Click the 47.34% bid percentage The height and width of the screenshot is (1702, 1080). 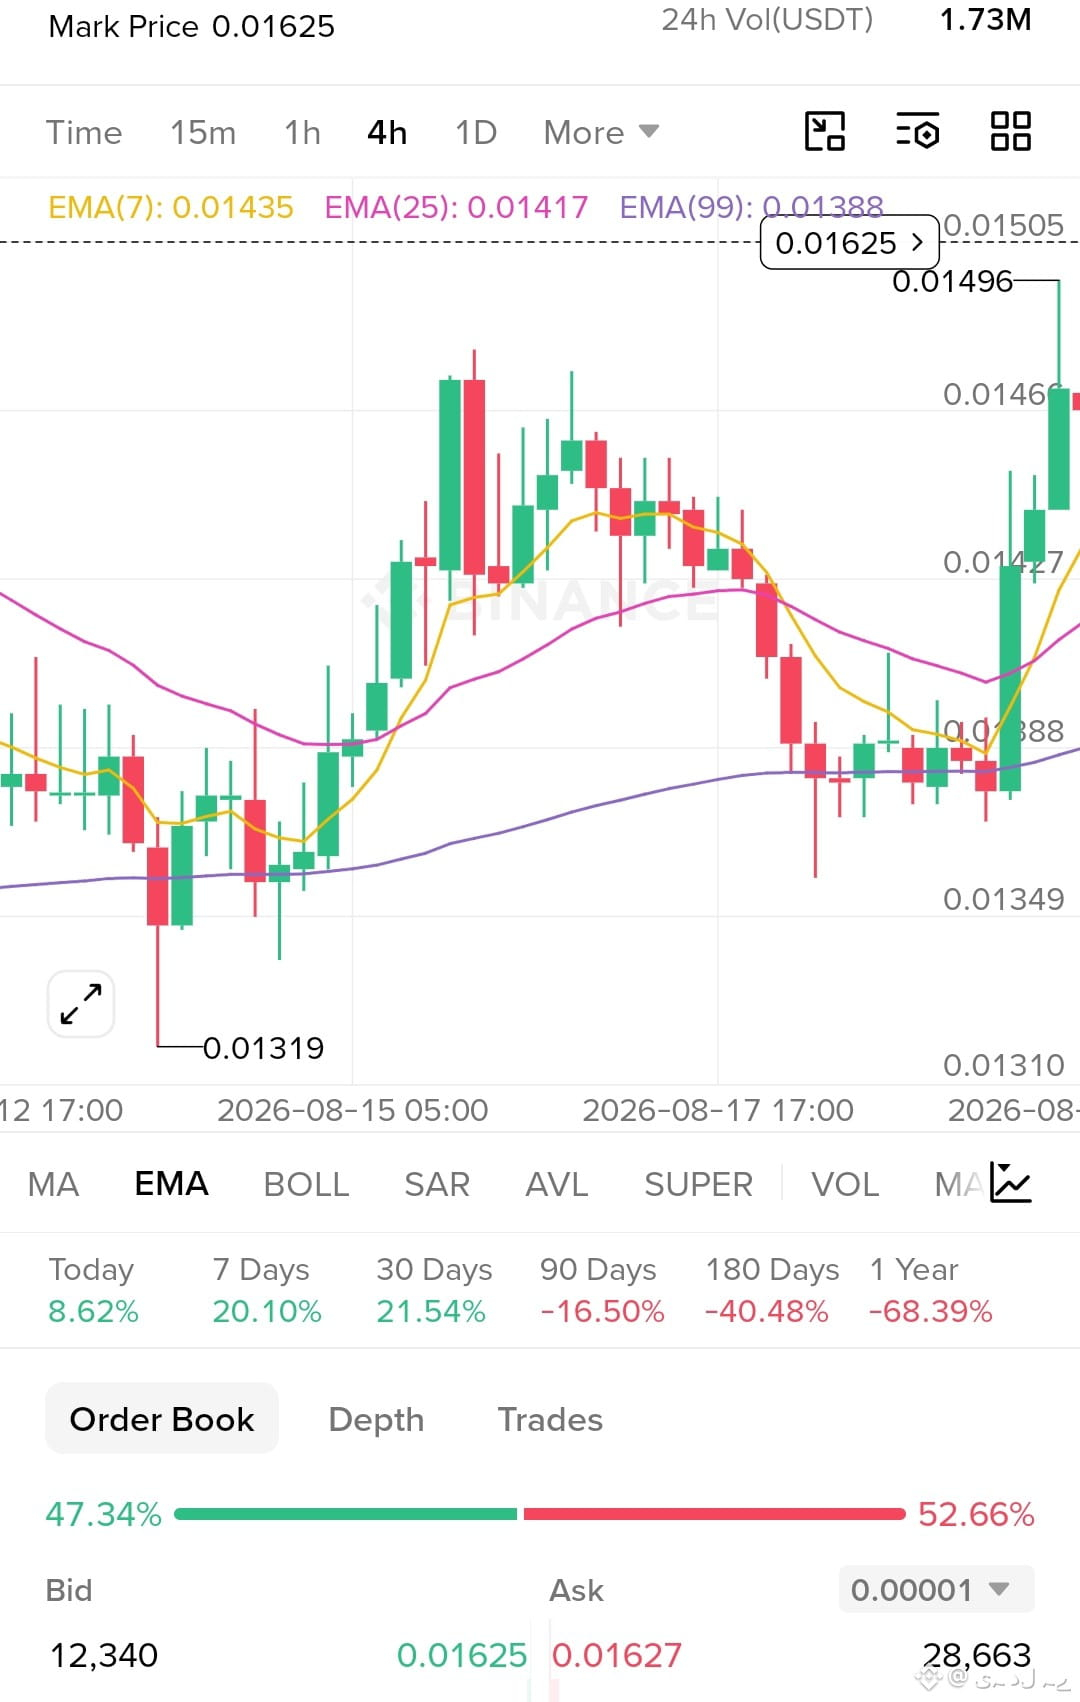(103, 1514)
